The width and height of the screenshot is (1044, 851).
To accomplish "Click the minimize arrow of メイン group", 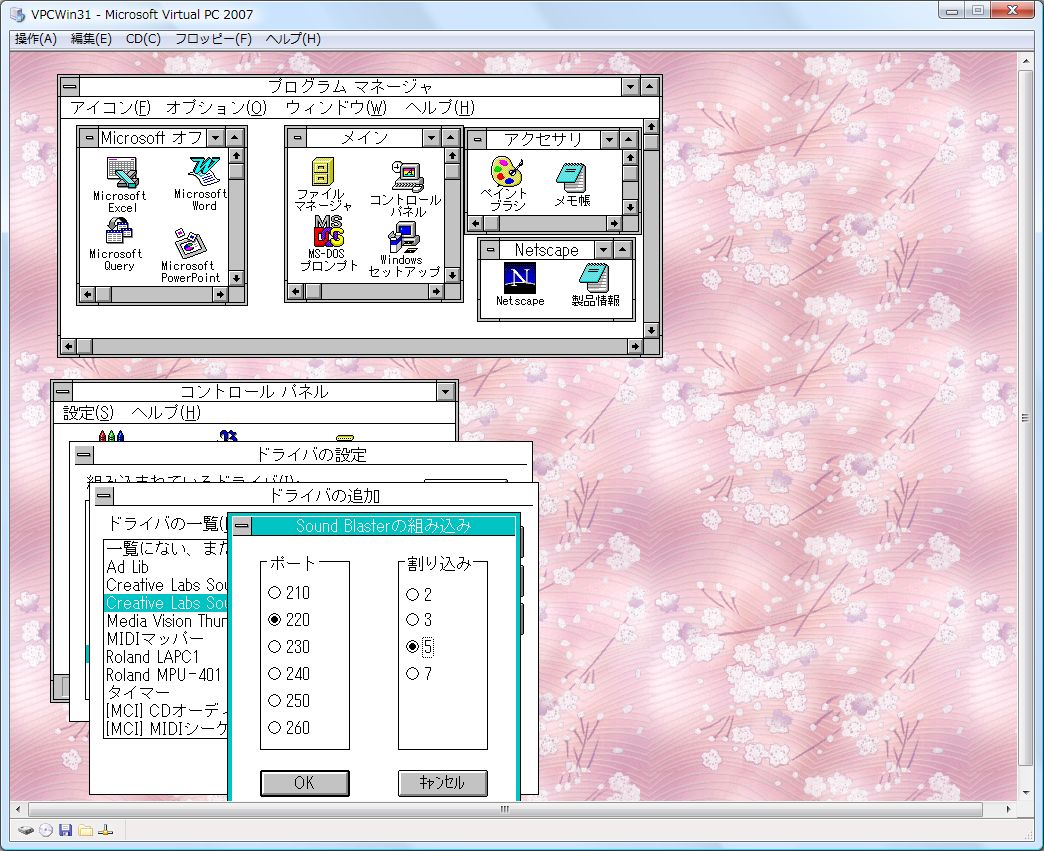I will click(431, 138).
